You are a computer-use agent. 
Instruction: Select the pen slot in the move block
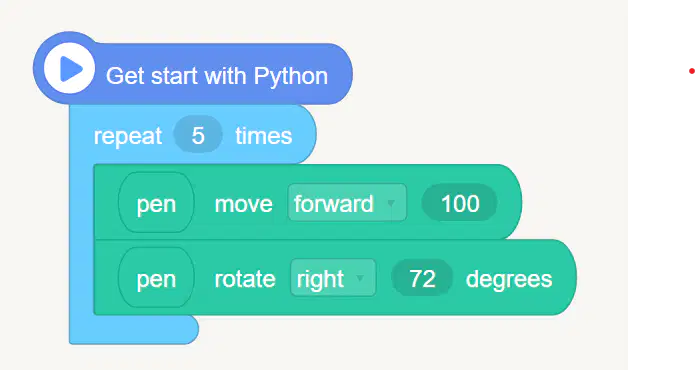(156, 203)
